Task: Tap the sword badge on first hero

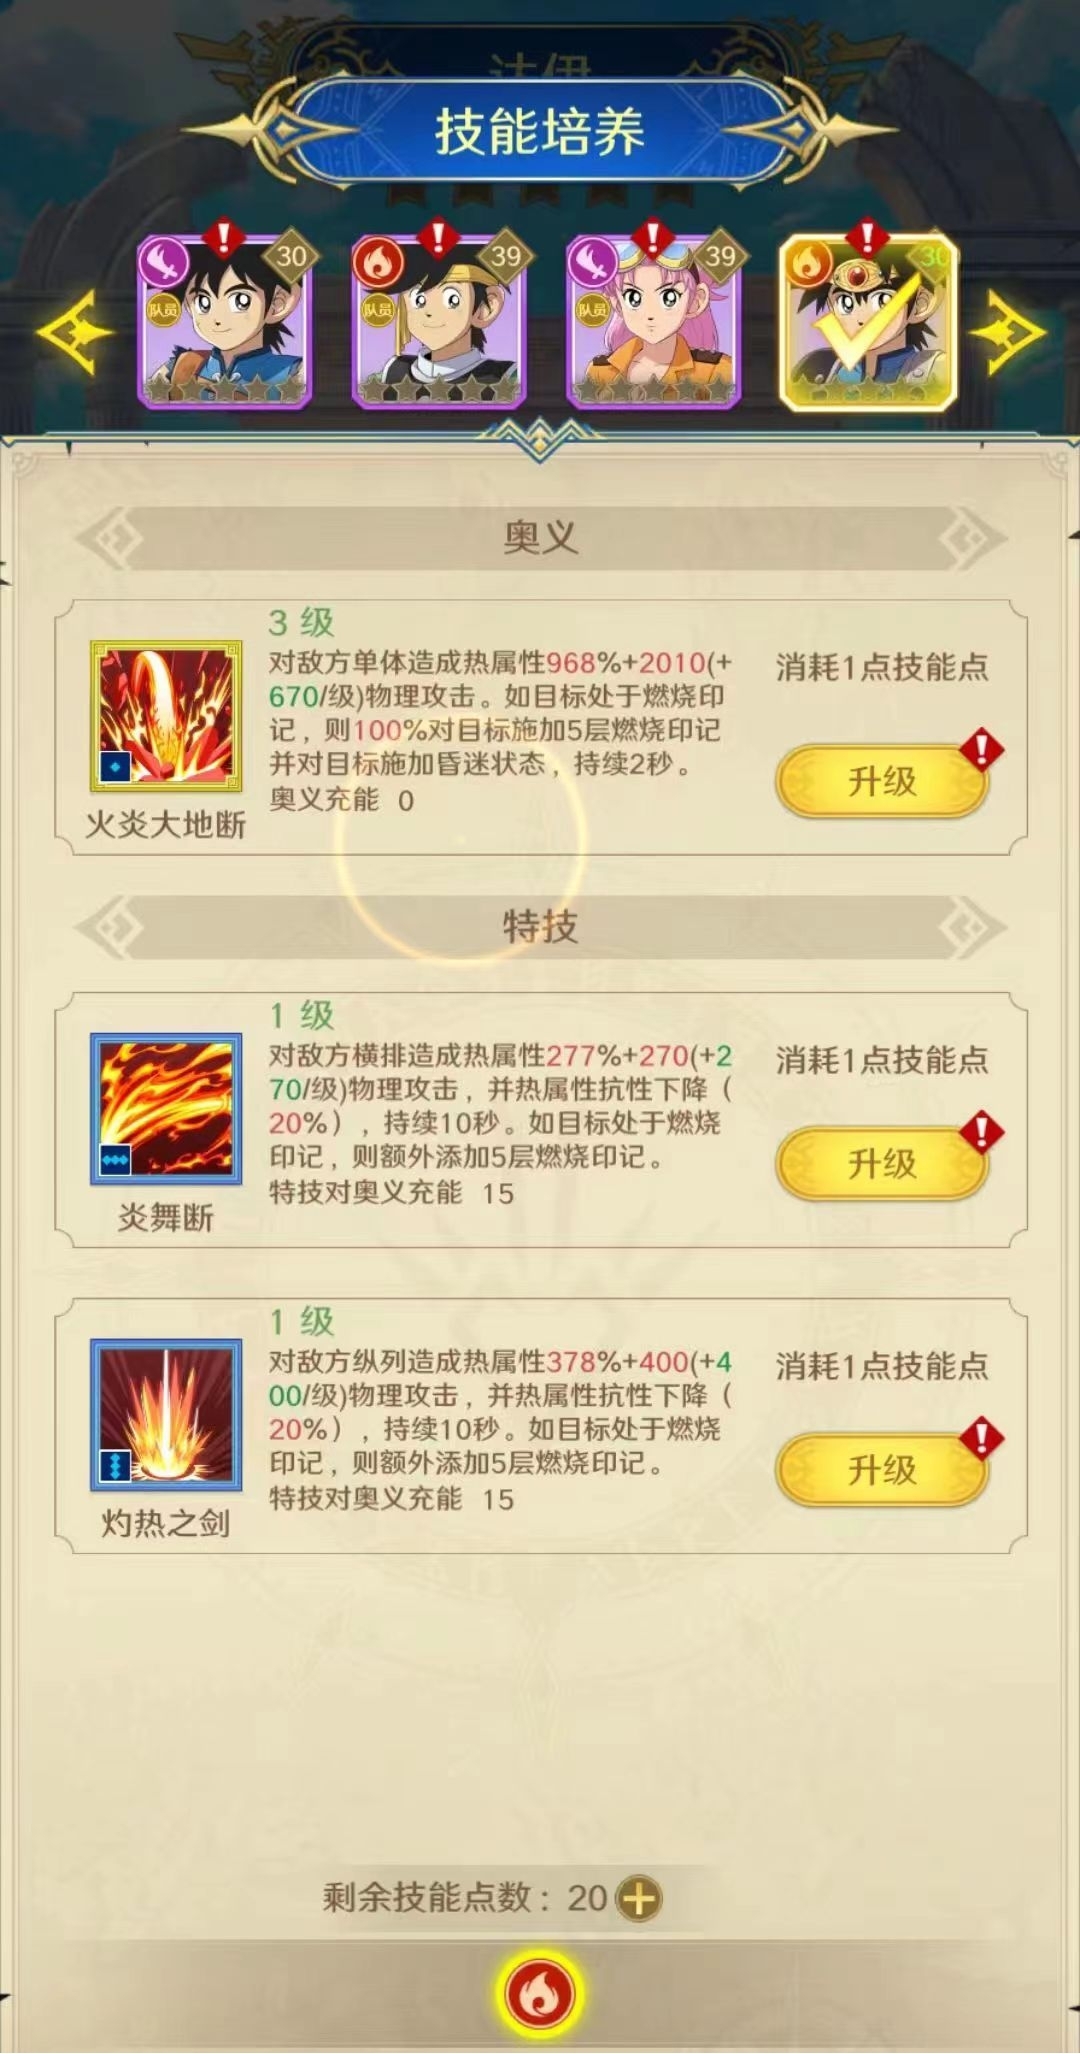Action: click(x=163, y=264)
